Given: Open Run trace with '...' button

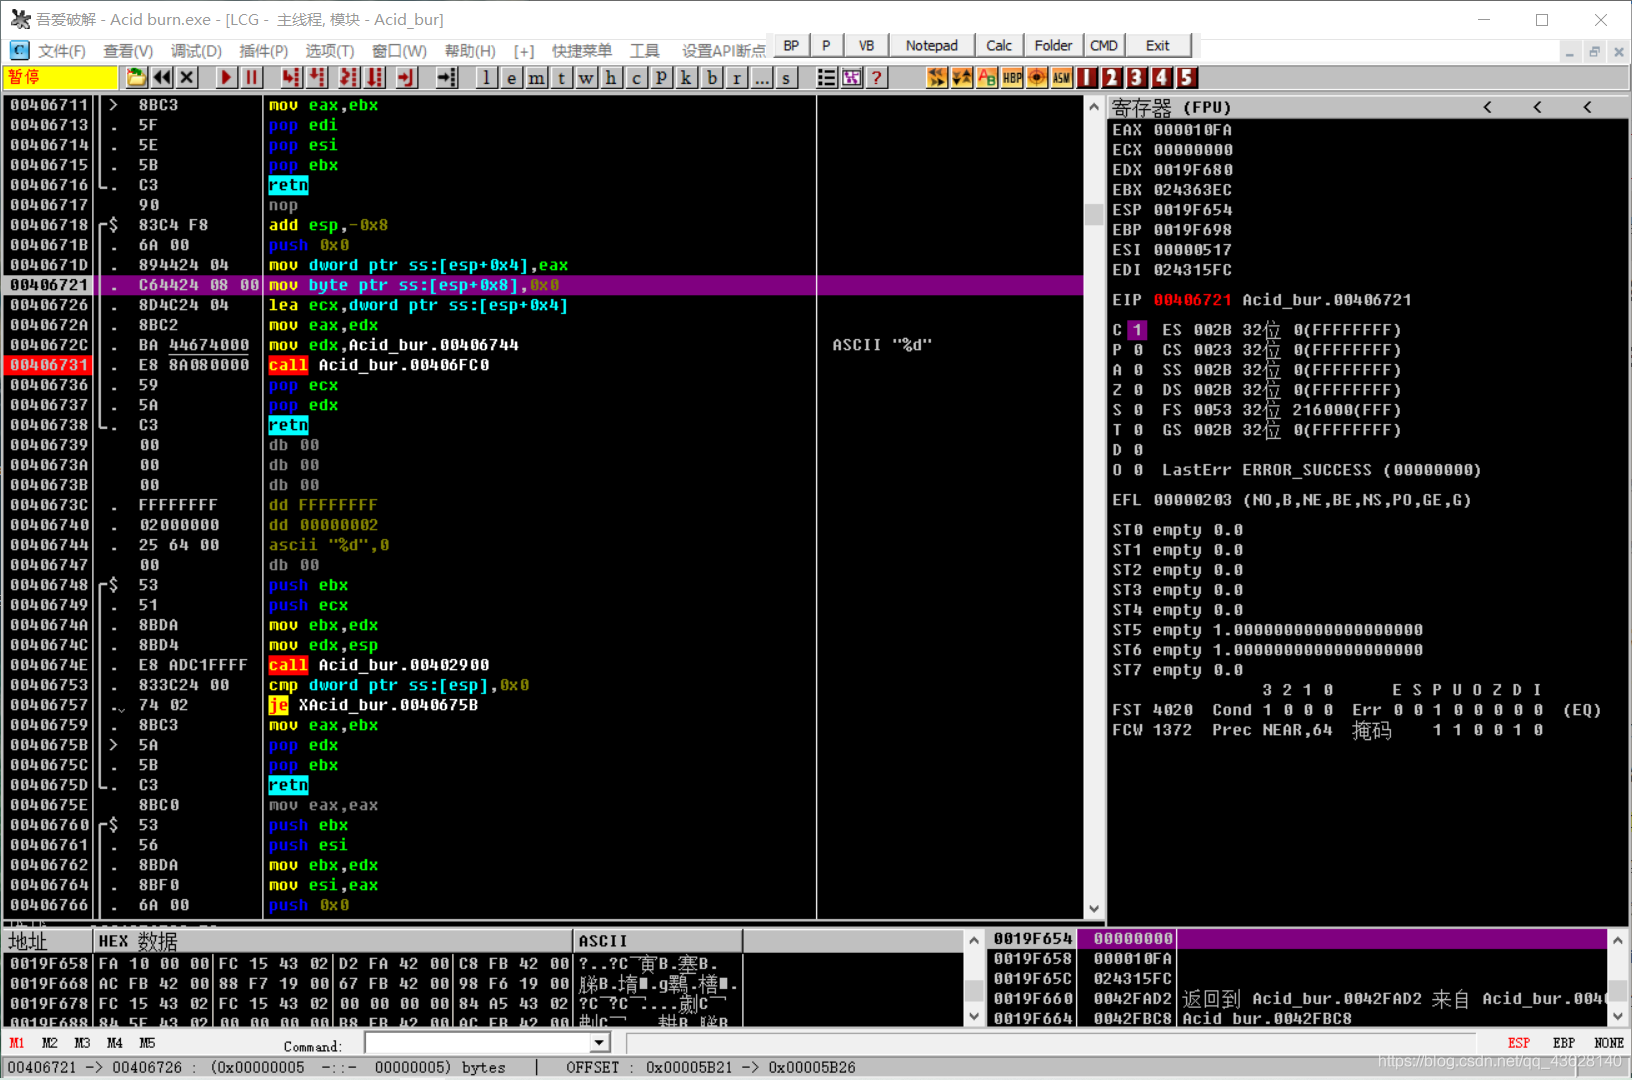Looking at the screenshot, I should [x=761, y=78].
